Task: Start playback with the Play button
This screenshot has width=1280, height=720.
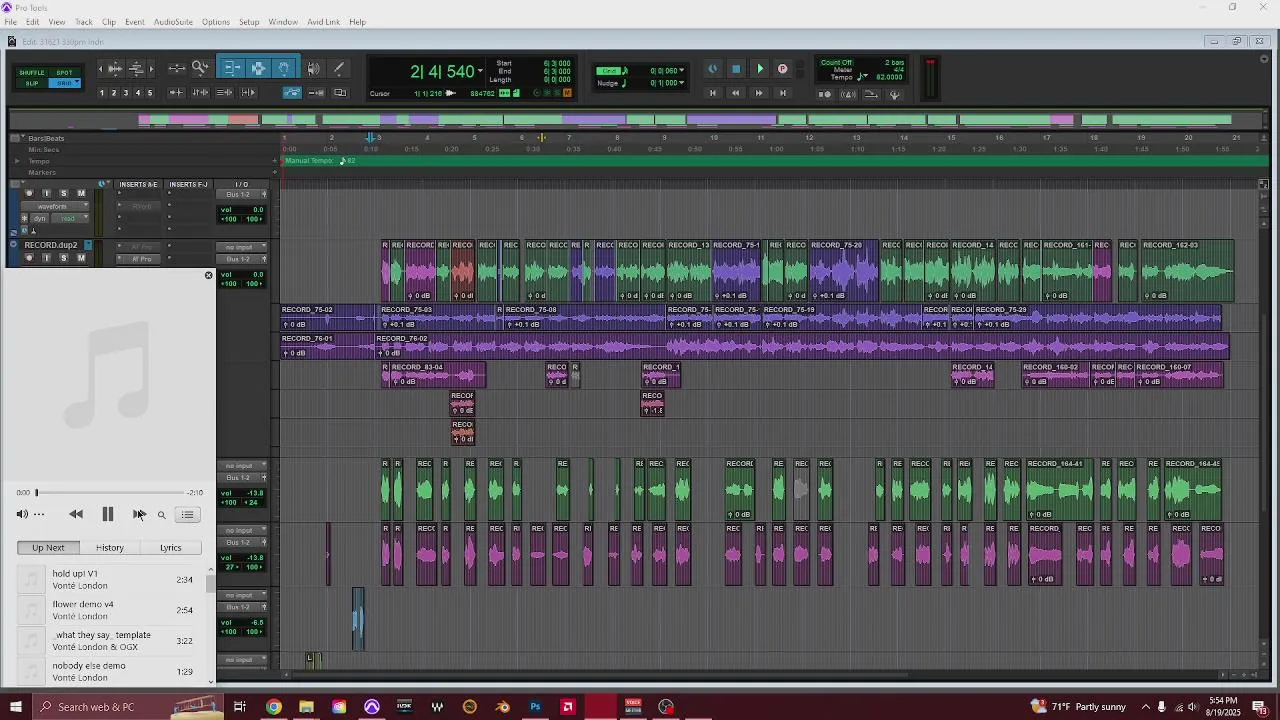Action: point(759,69)
